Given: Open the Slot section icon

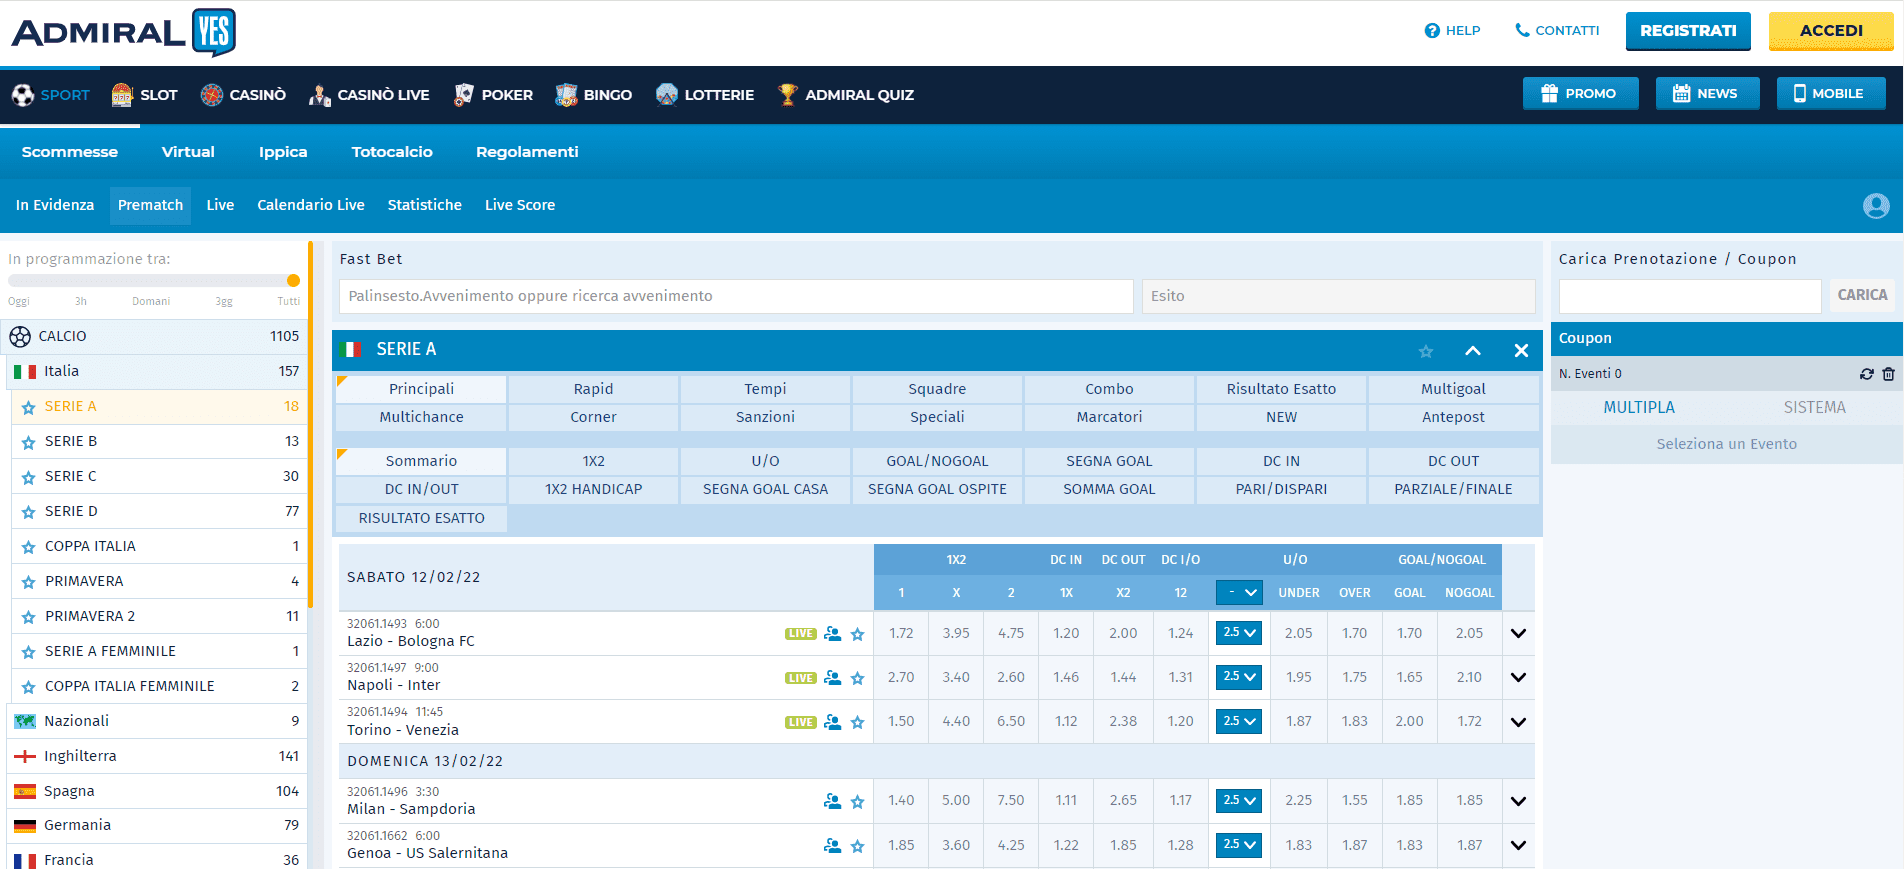Looking at the screenshot, I should tap(122, 95).
